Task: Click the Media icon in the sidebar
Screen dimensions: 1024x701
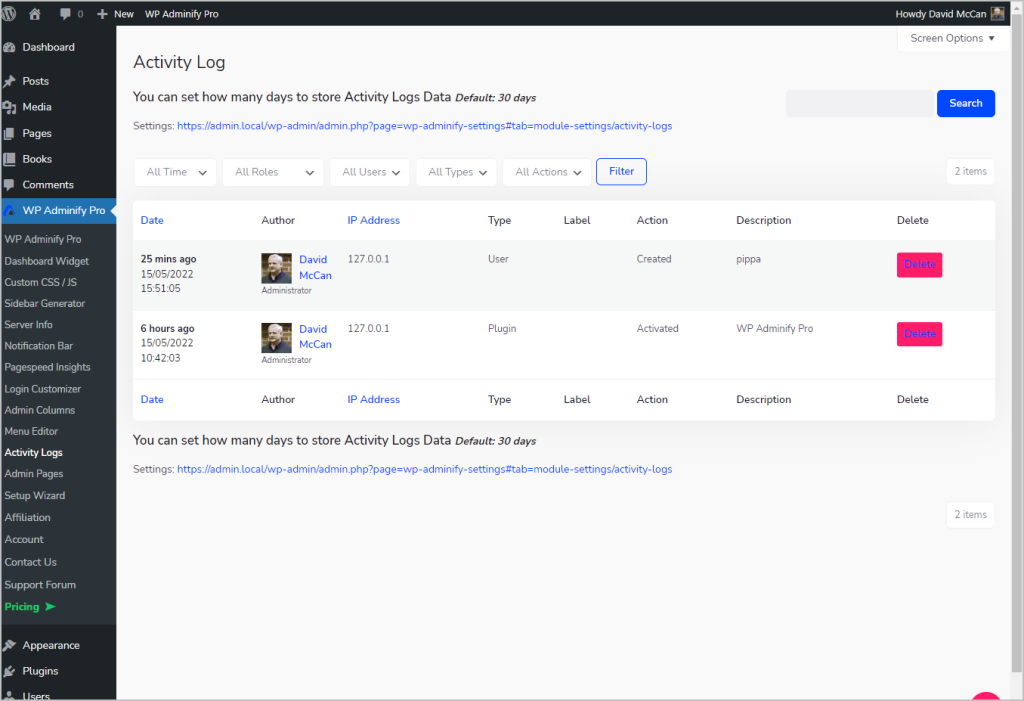Action: (x=9, y=107)
